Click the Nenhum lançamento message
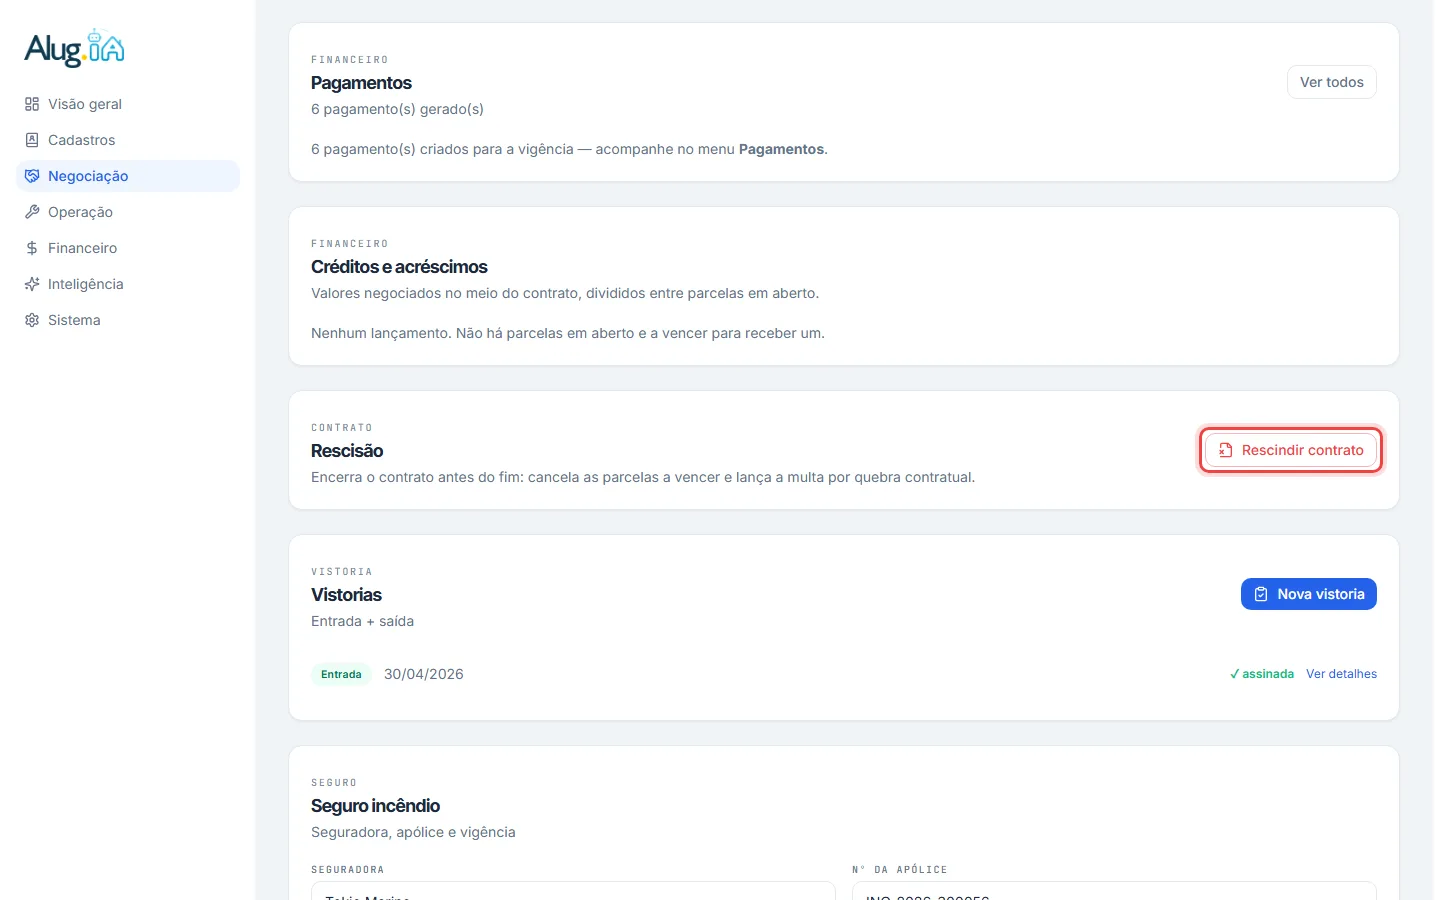This screenshot has width=1440, height=900. coord(568,333)
